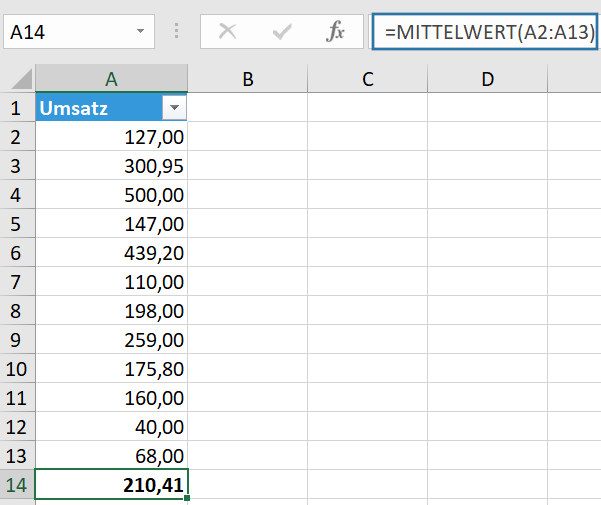601x505 pixels.
Task: Select row 11 header
Action: point(17,397)
